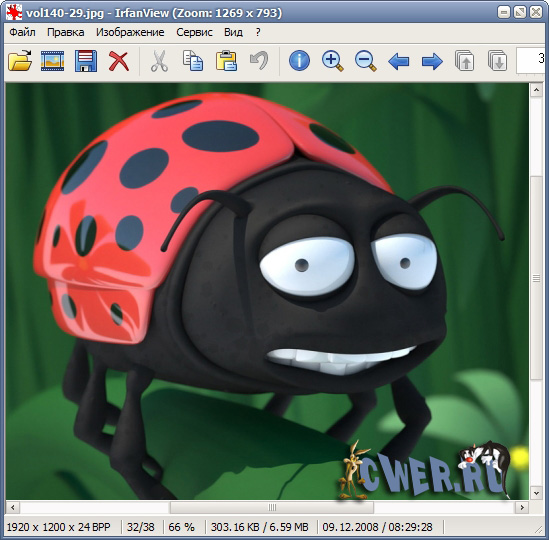Image resolution: width=549 pixels, height=540 pixels.
Task: Click the Save floppy disk icon
Action: tap(86, 61)
